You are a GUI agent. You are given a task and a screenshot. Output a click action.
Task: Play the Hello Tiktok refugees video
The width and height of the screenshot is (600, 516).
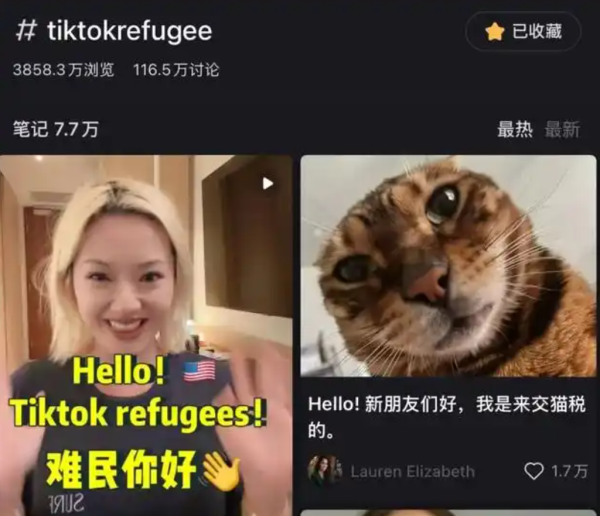(267, 184)
